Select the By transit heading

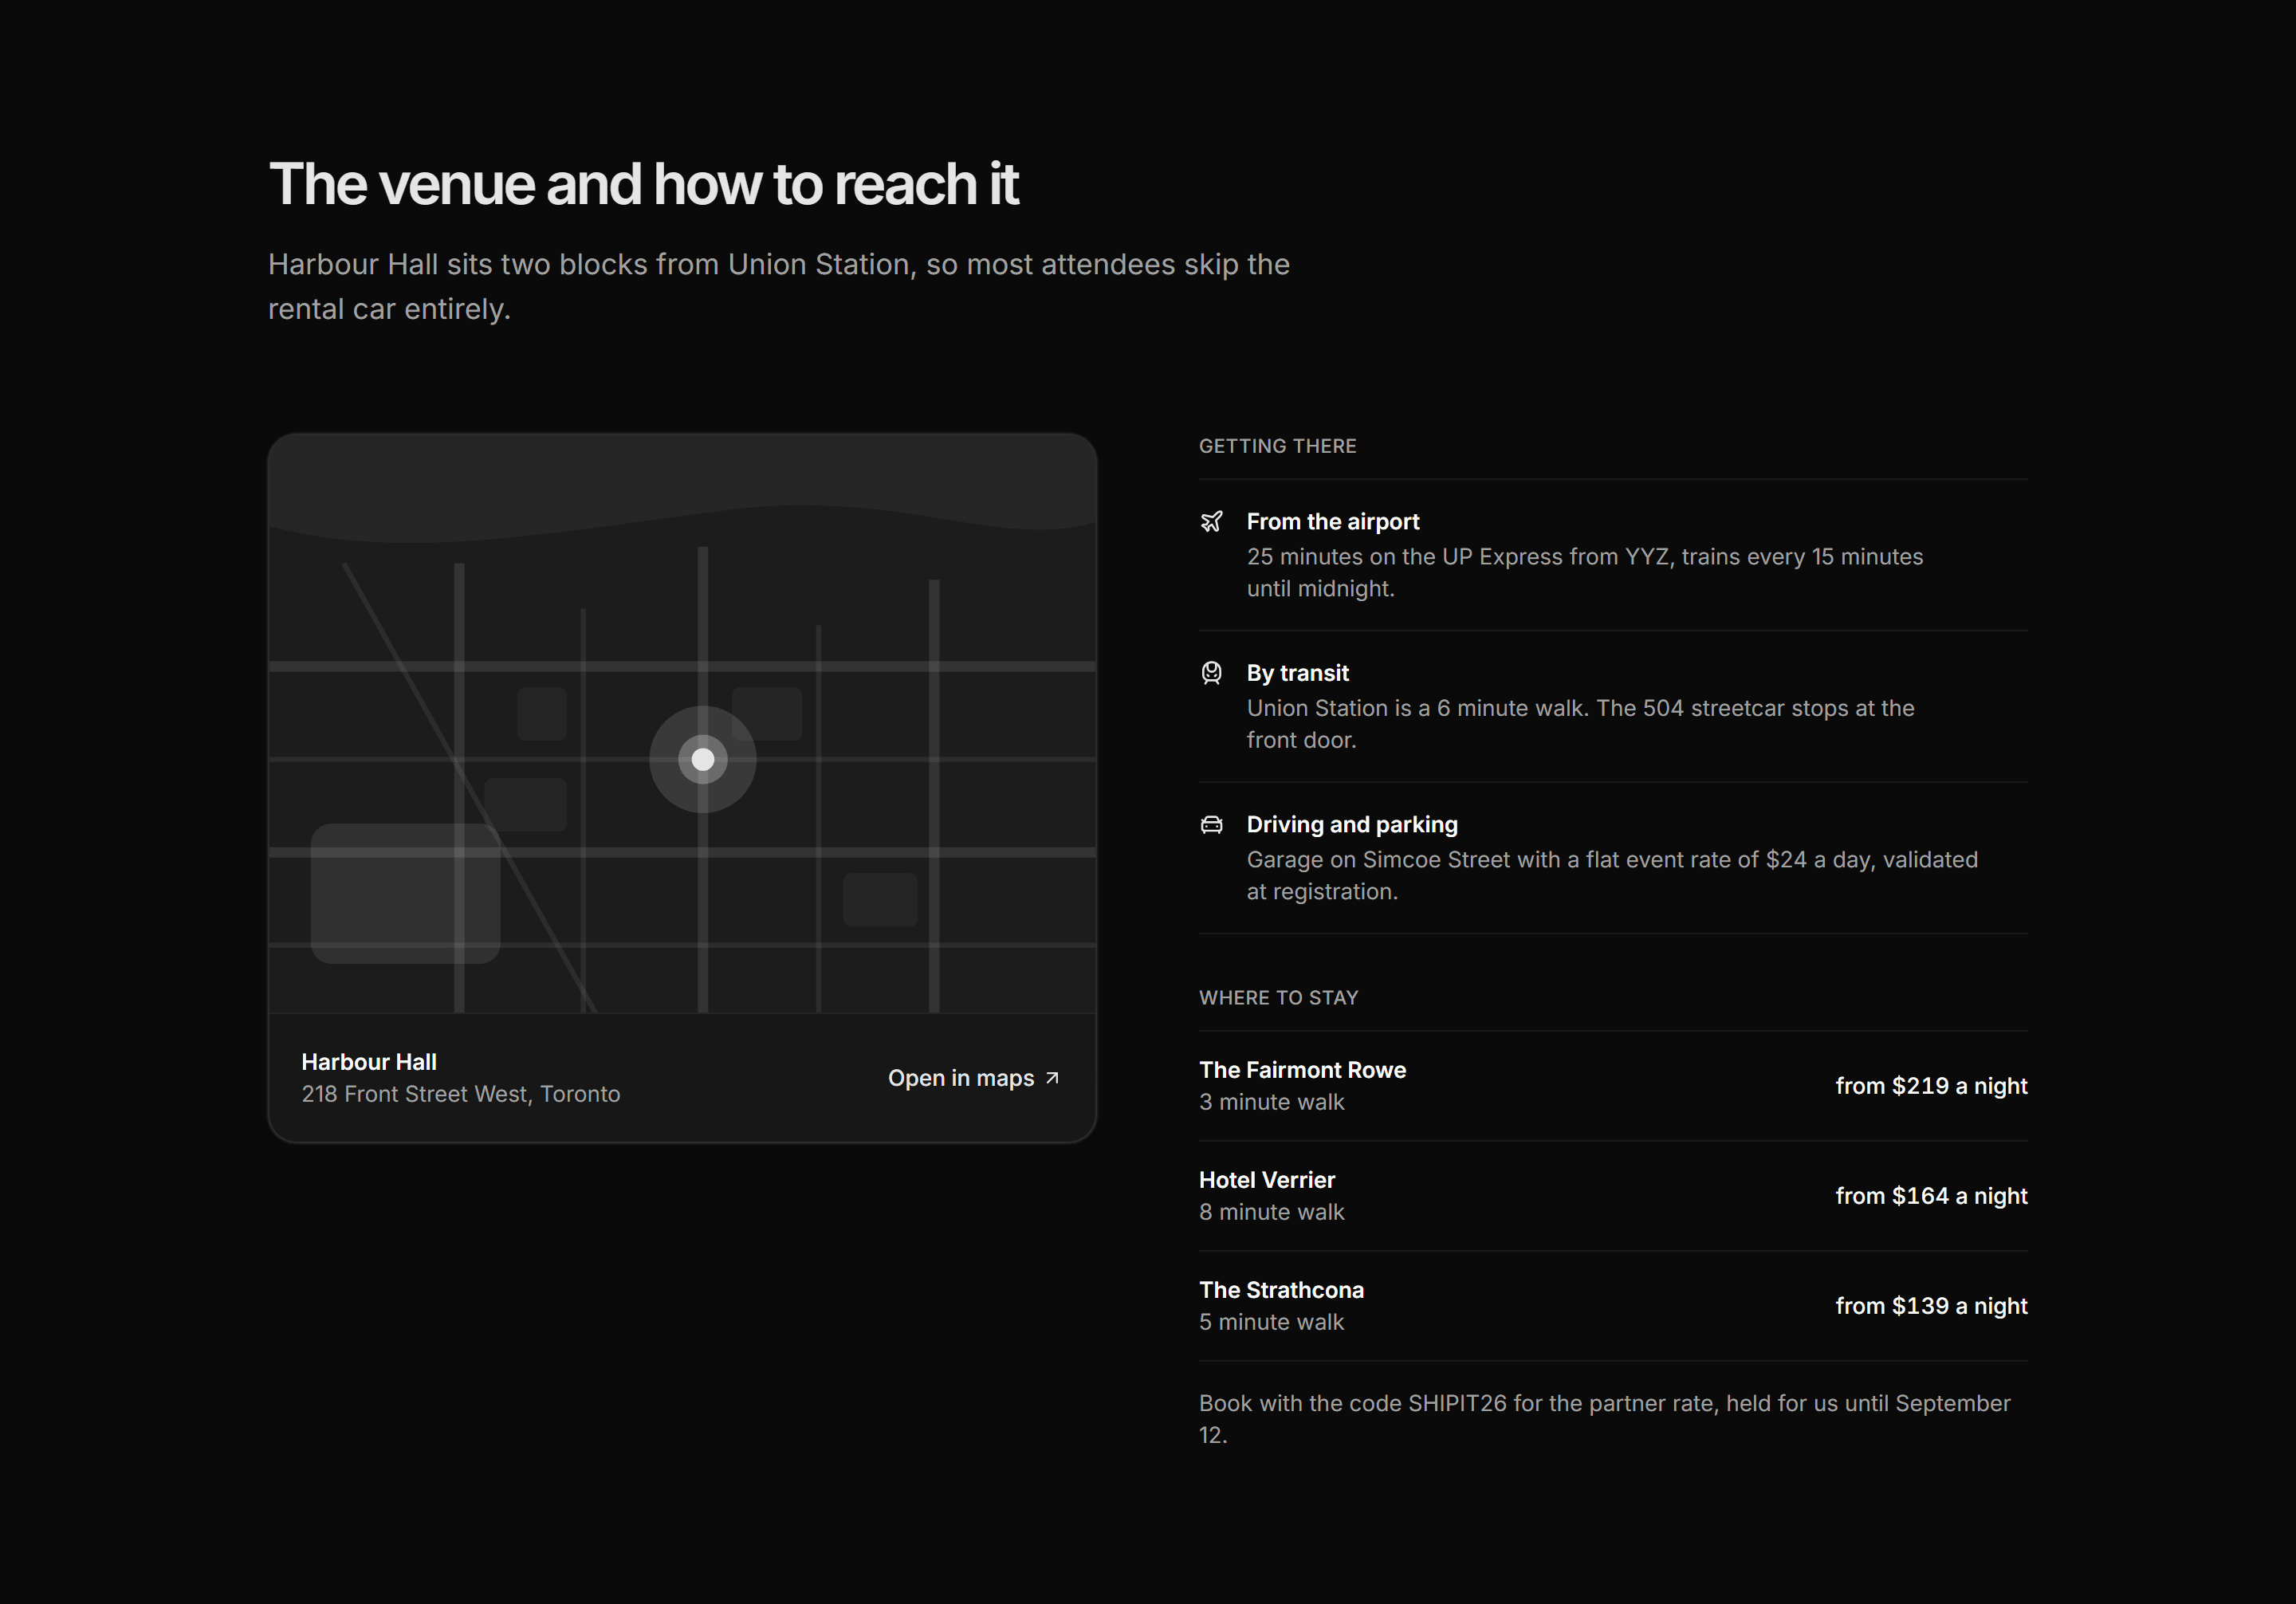(x=1297, y=673)
